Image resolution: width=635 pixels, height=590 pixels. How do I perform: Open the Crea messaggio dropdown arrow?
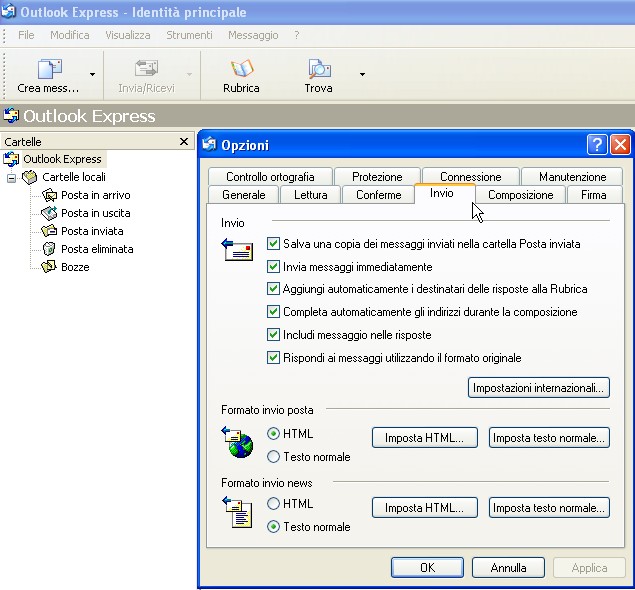click(92, 74)
